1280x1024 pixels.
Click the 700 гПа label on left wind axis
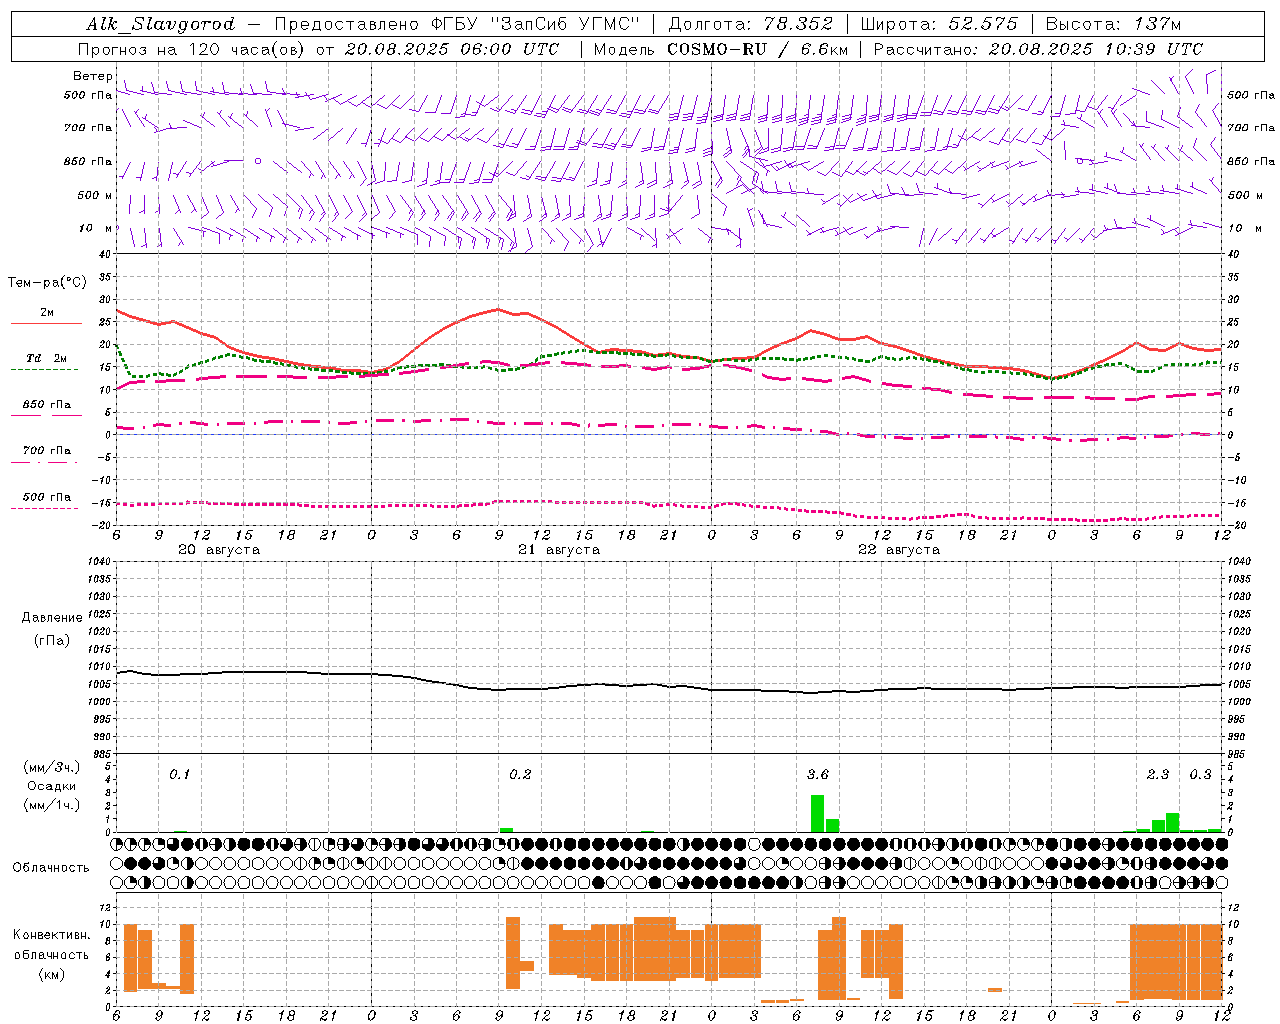[x=88, y=128]
